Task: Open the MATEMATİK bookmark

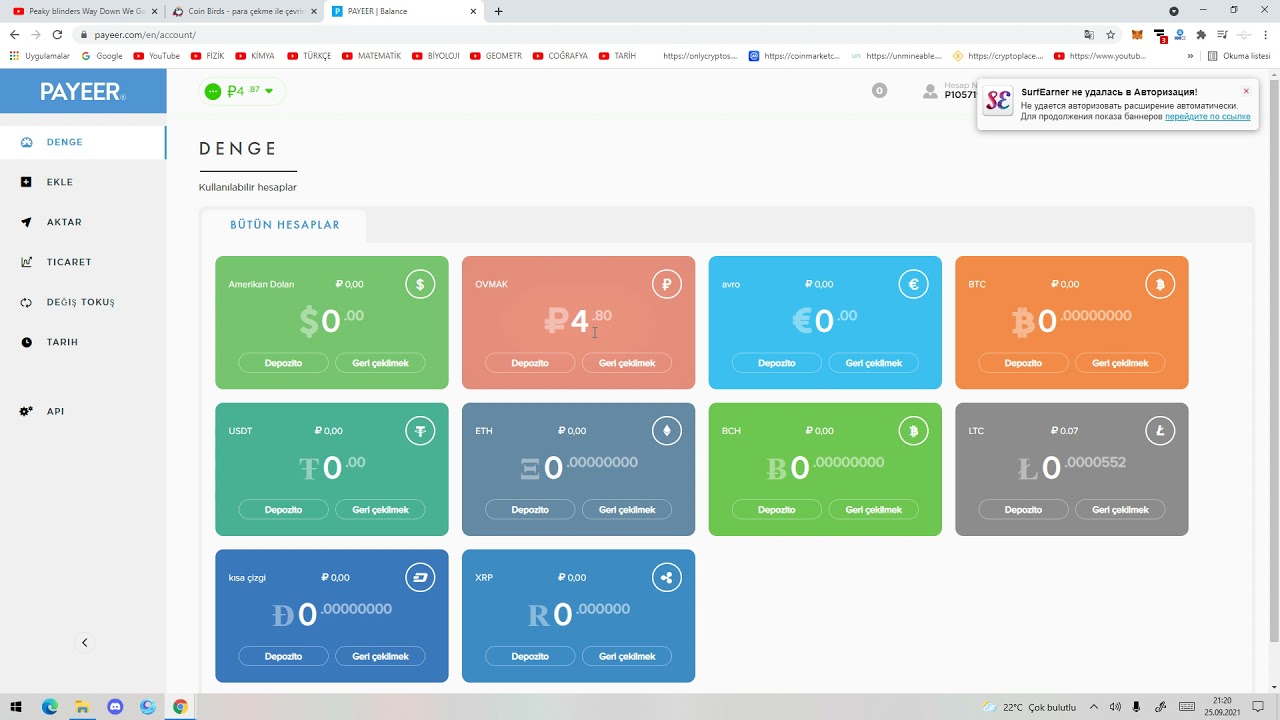Action: [371, 56]
